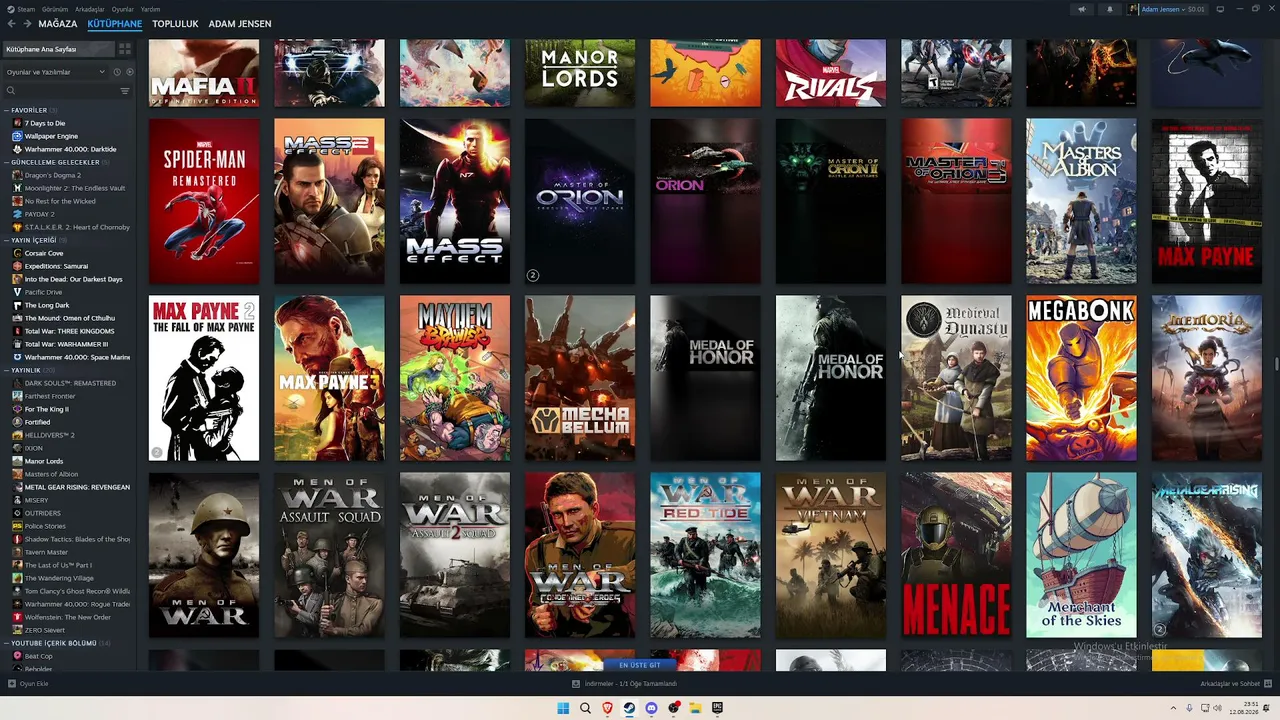Click the Arkadaşlar ve Sohbet link
The image size is (1280, 720).
[1230, 684]
